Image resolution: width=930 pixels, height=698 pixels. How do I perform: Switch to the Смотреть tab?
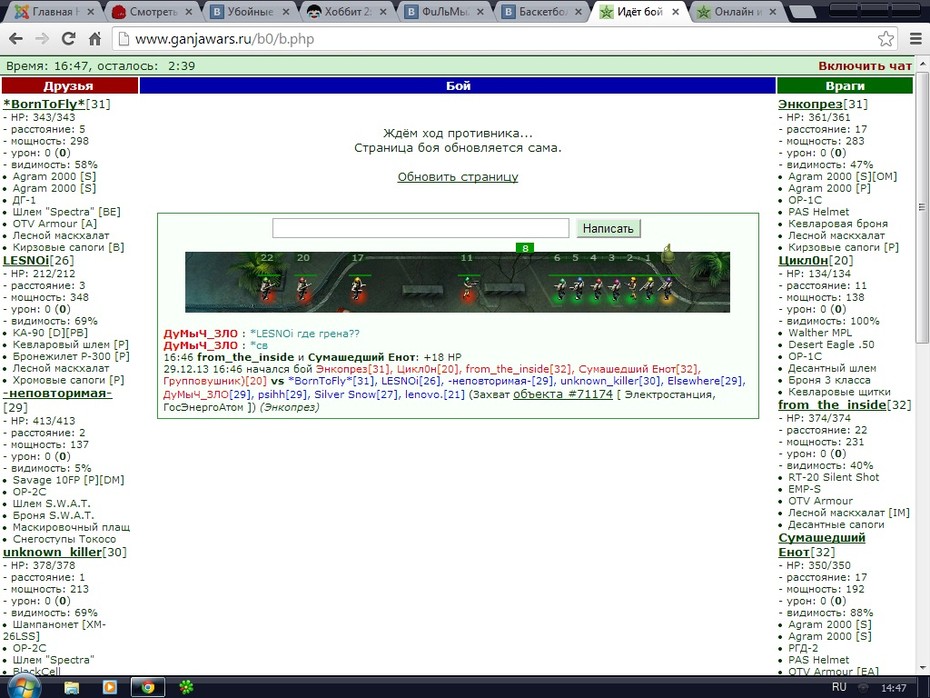(152, 11)
